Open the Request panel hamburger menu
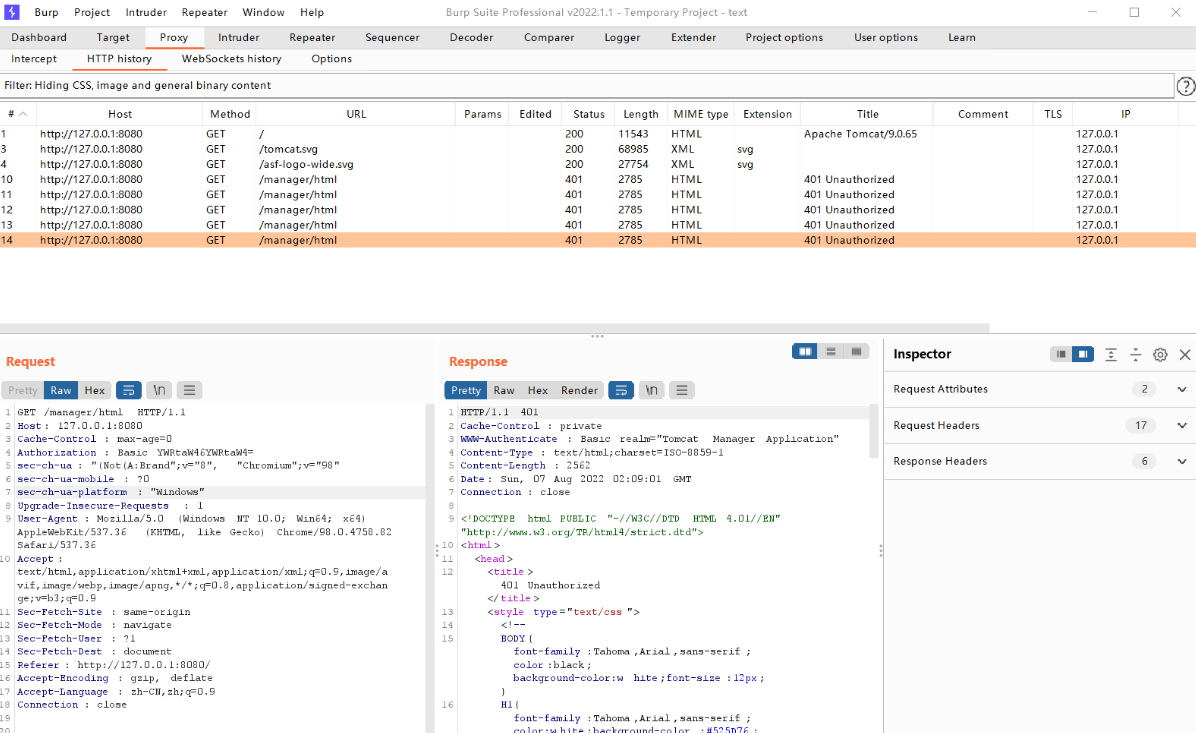 [189, 390]
